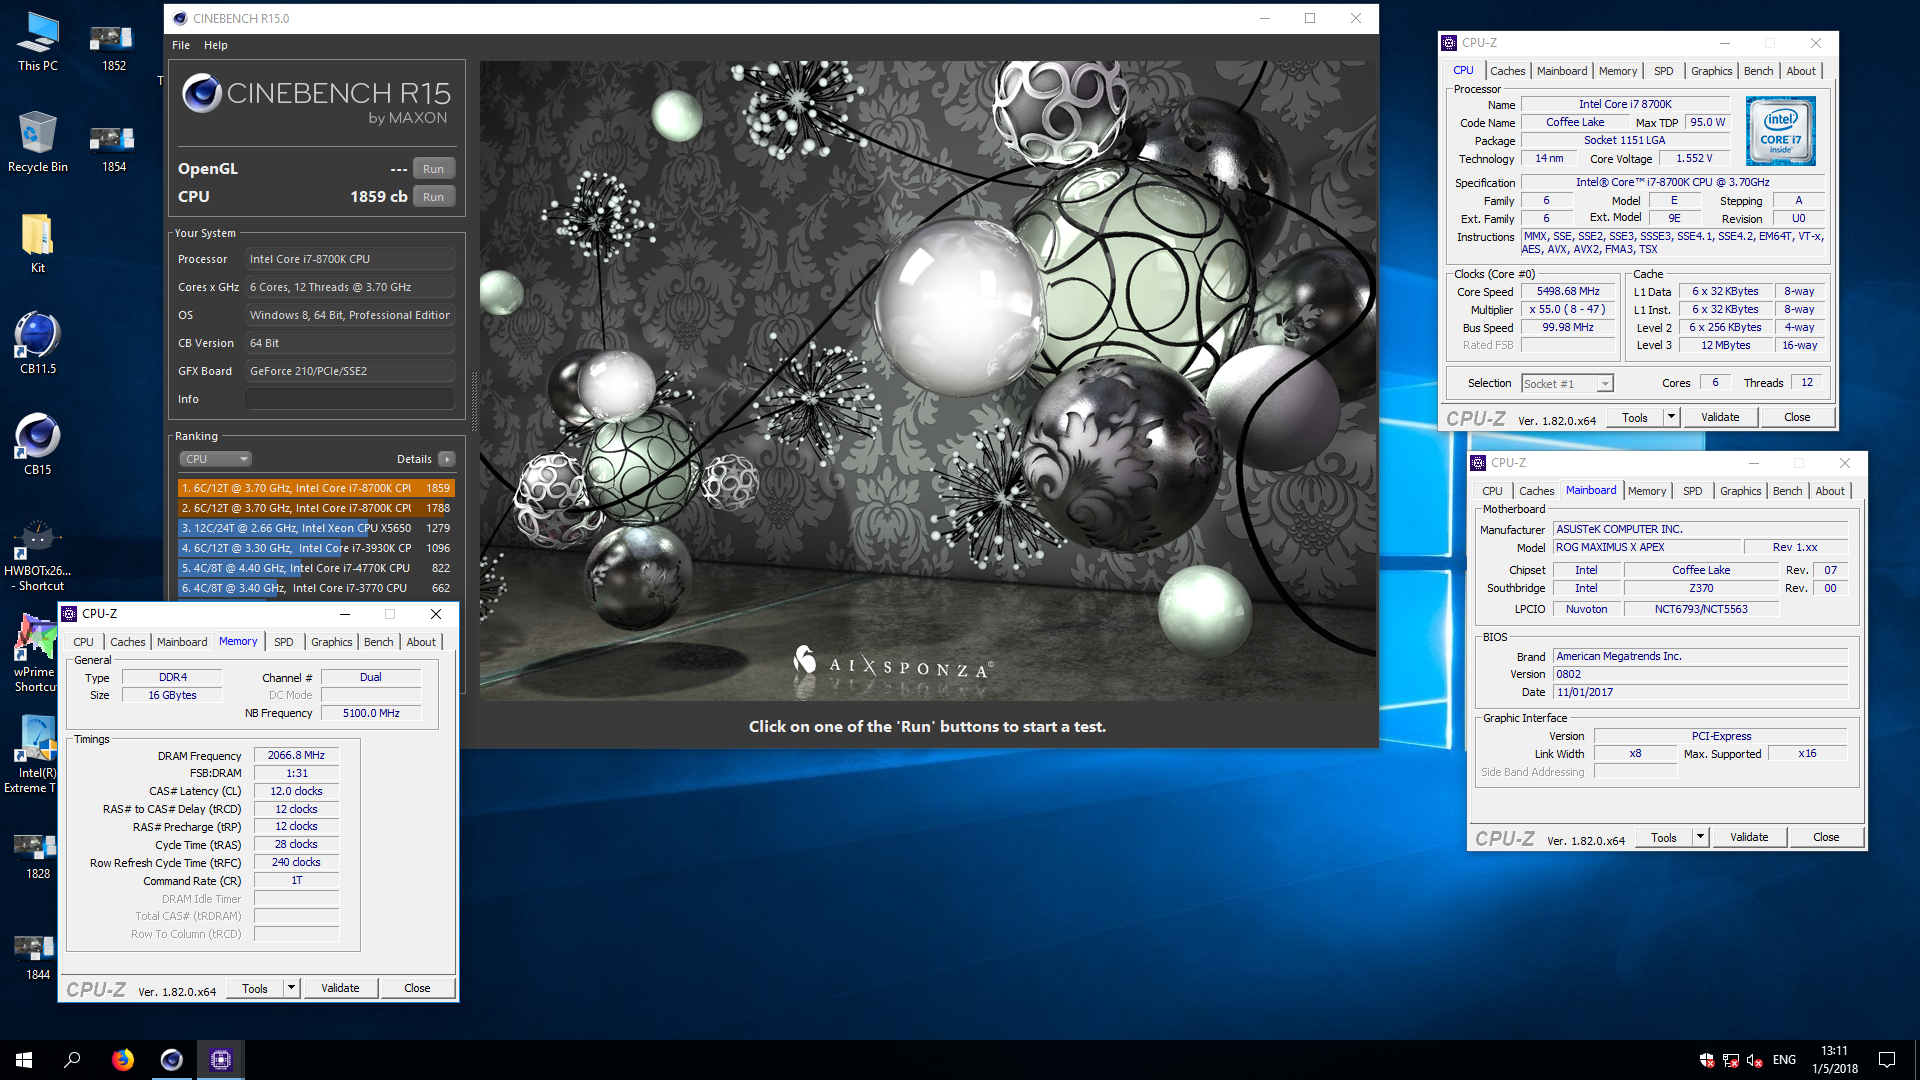Image resolution: width=1920 pixels, height=1080 pixels.
Task: Switch to SPD tab in memory CPU-Z window
Action: [283, 642]
